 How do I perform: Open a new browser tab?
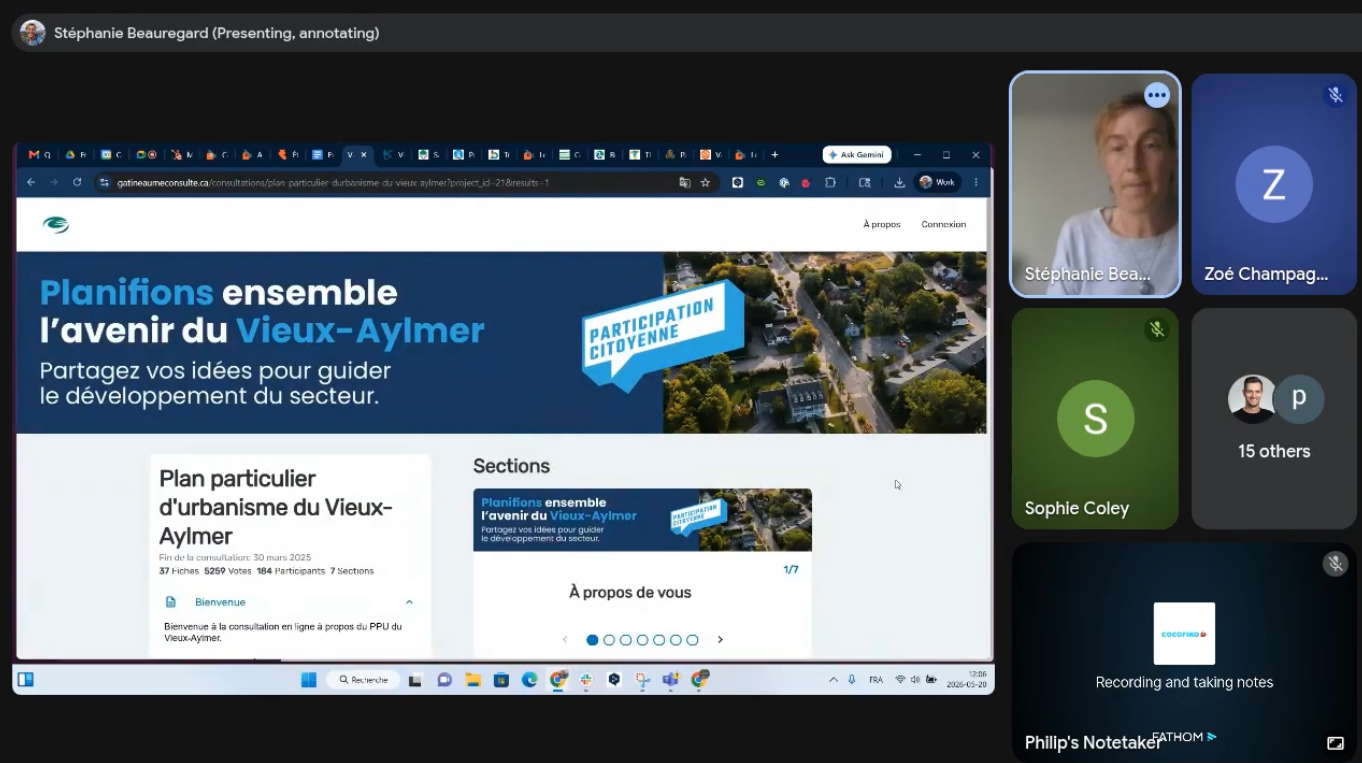point(775,155)
